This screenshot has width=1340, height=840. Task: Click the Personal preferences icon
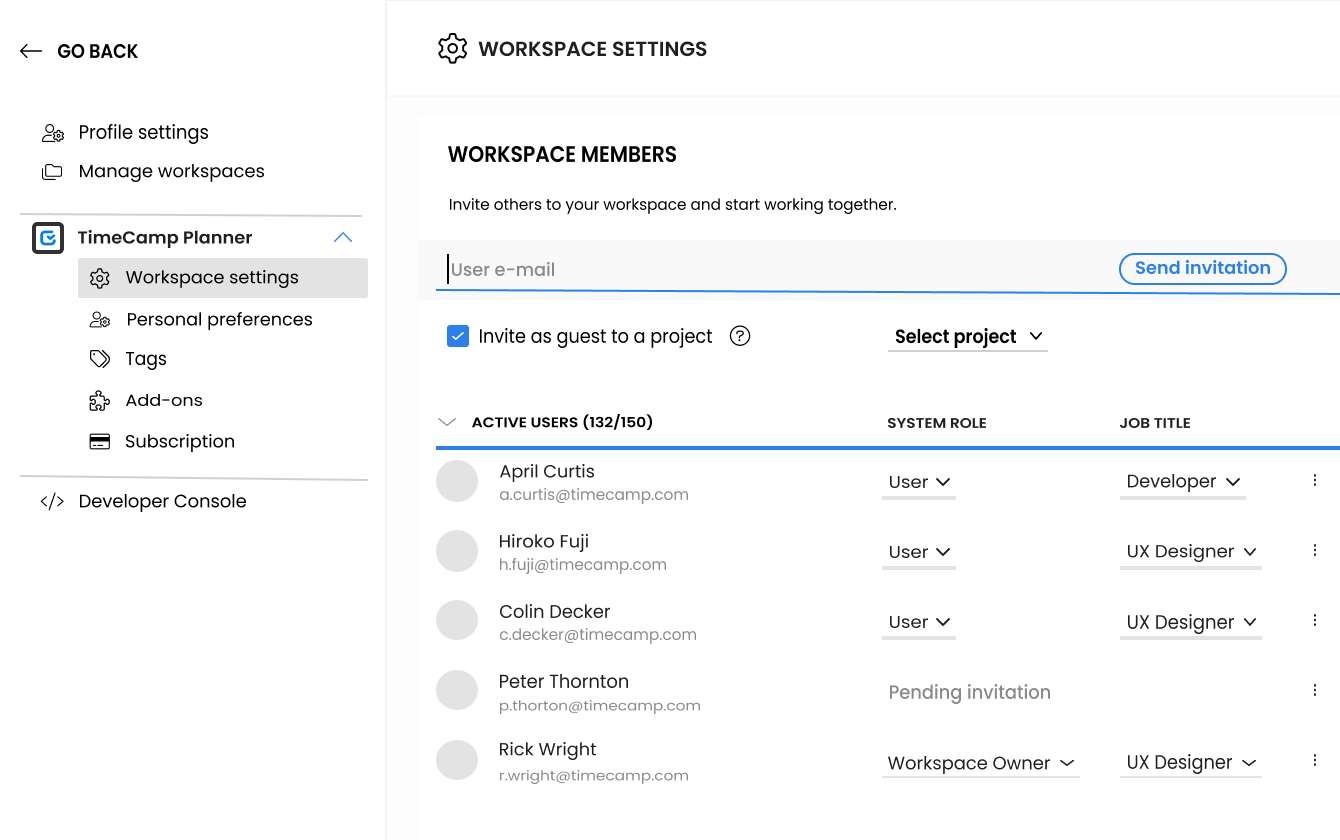[100, 320]
